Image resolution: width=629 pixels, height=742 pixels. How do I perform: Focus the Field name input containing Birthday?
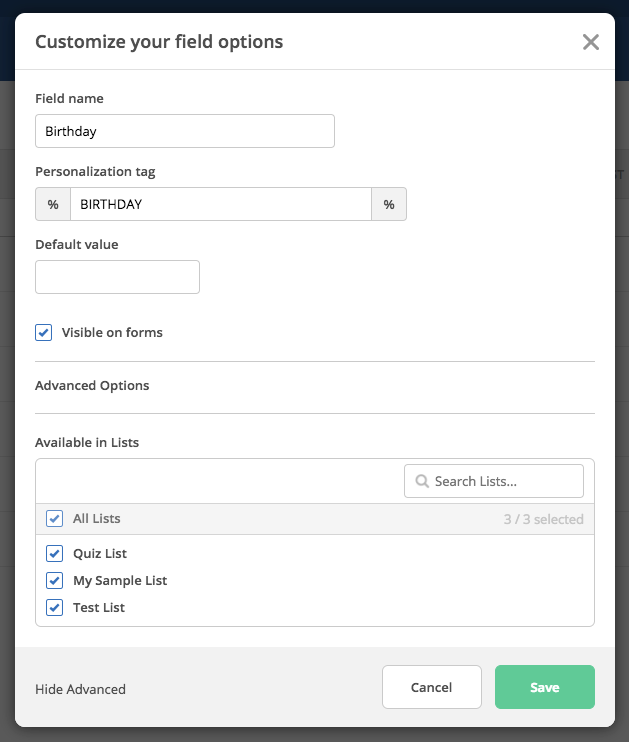tap(185, 131)
